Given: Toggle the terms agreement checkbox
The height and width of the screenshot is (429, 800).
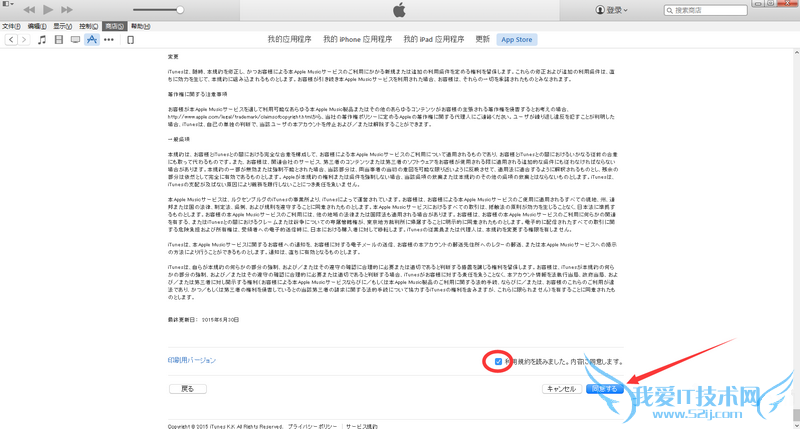Looking at the screenshot, I should click(498, 362).
